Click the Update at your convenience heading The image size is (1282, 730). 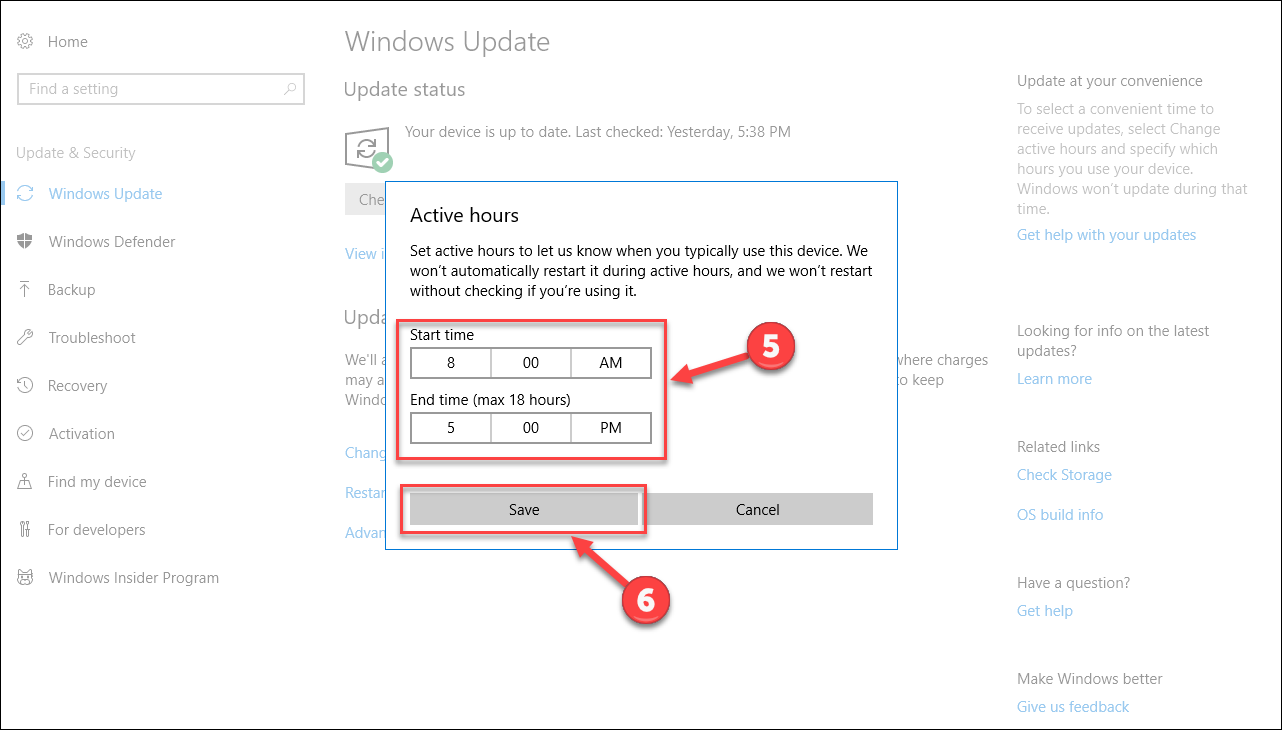[x=1110, y=81]
